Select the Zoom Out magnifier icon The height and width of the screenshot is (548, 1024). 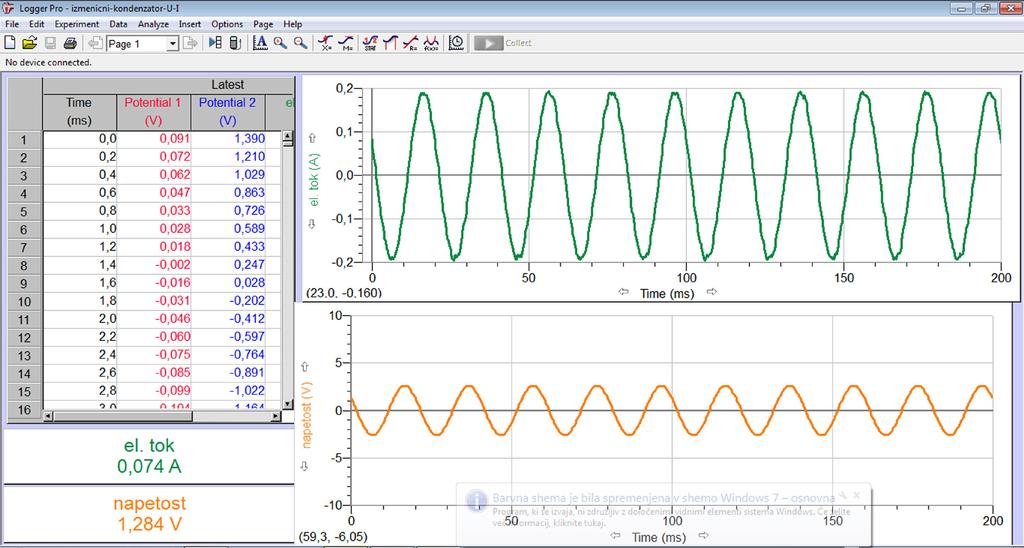300,43
